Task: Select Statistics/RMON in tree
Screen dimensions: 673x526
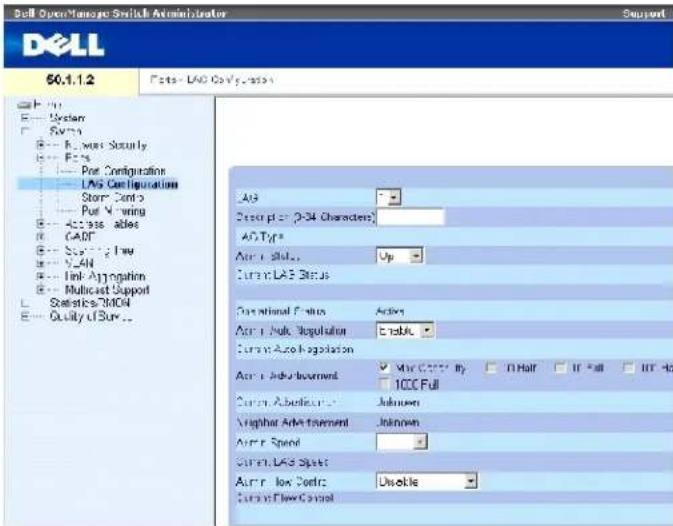Action: [90, 303]
